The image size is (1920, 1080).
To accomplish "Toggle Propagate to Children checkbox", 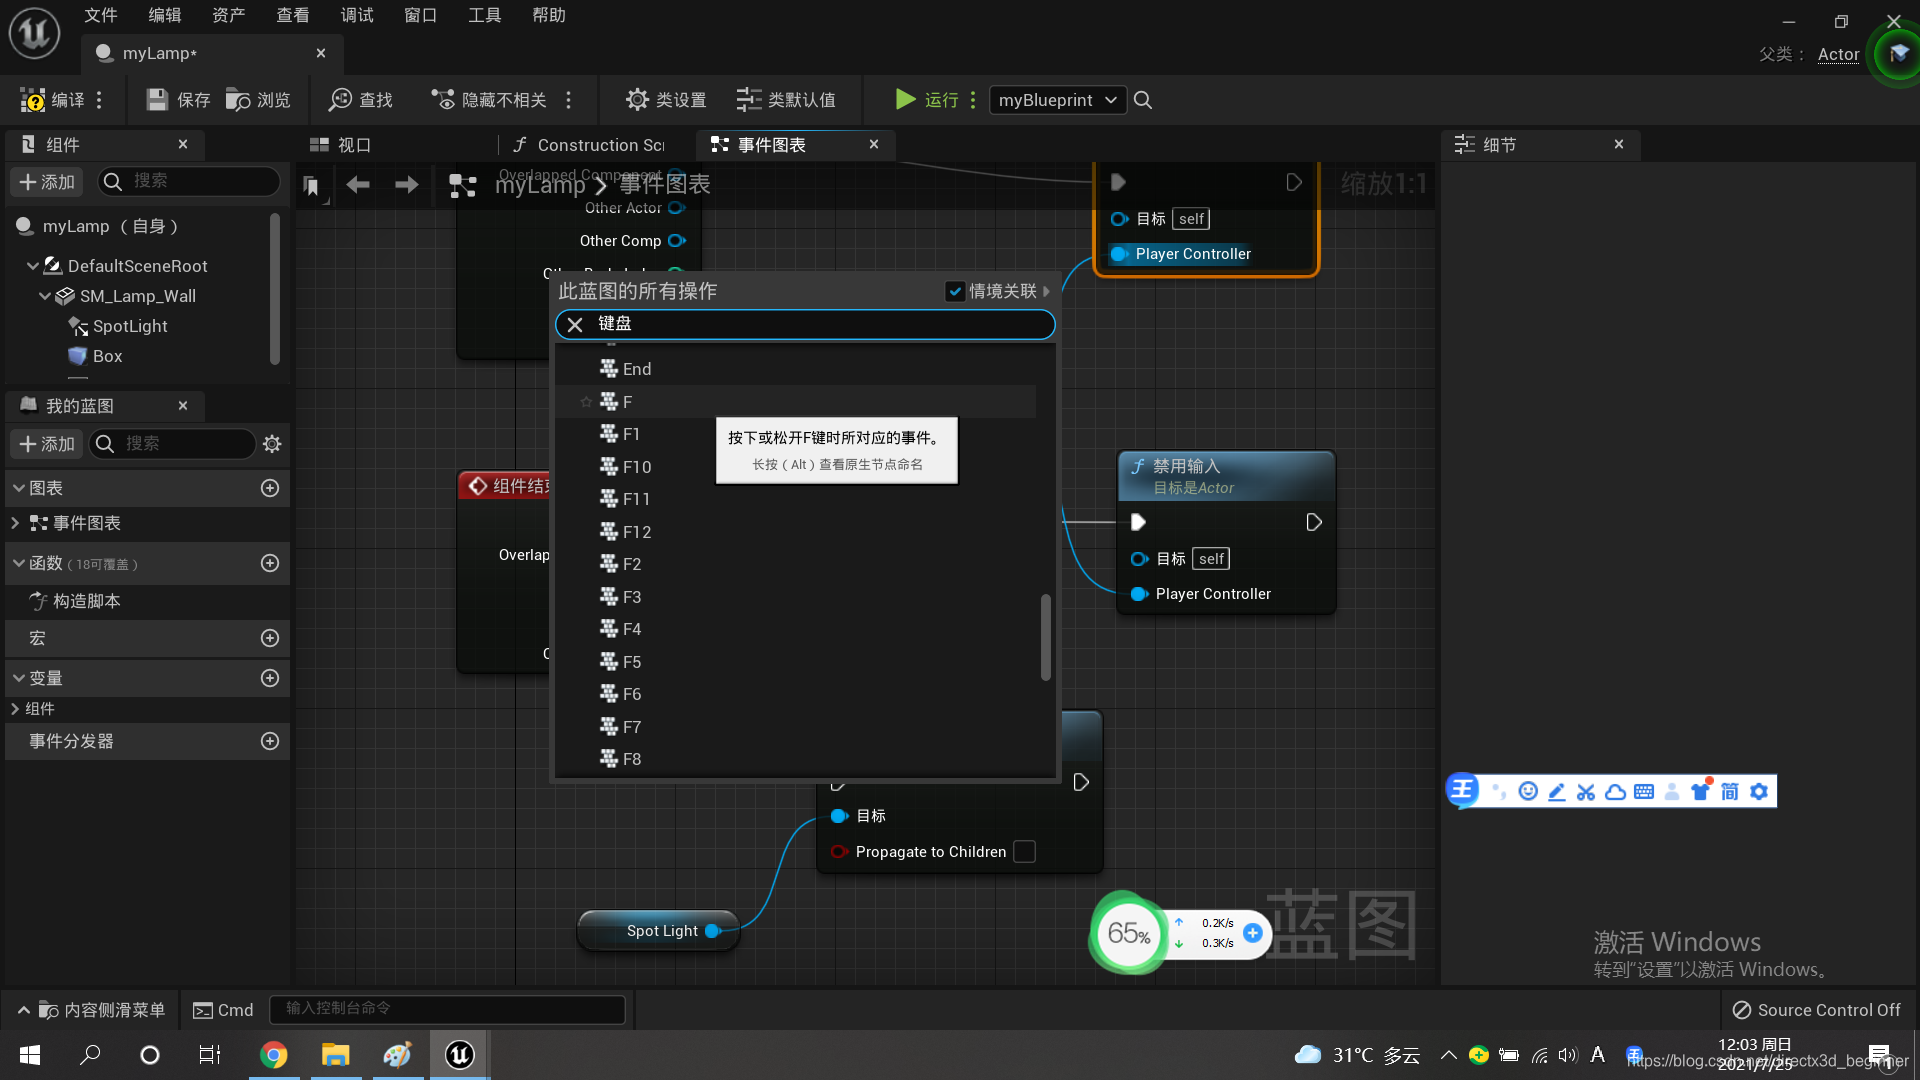I will pyautogui.click(x=1024, y=852).
